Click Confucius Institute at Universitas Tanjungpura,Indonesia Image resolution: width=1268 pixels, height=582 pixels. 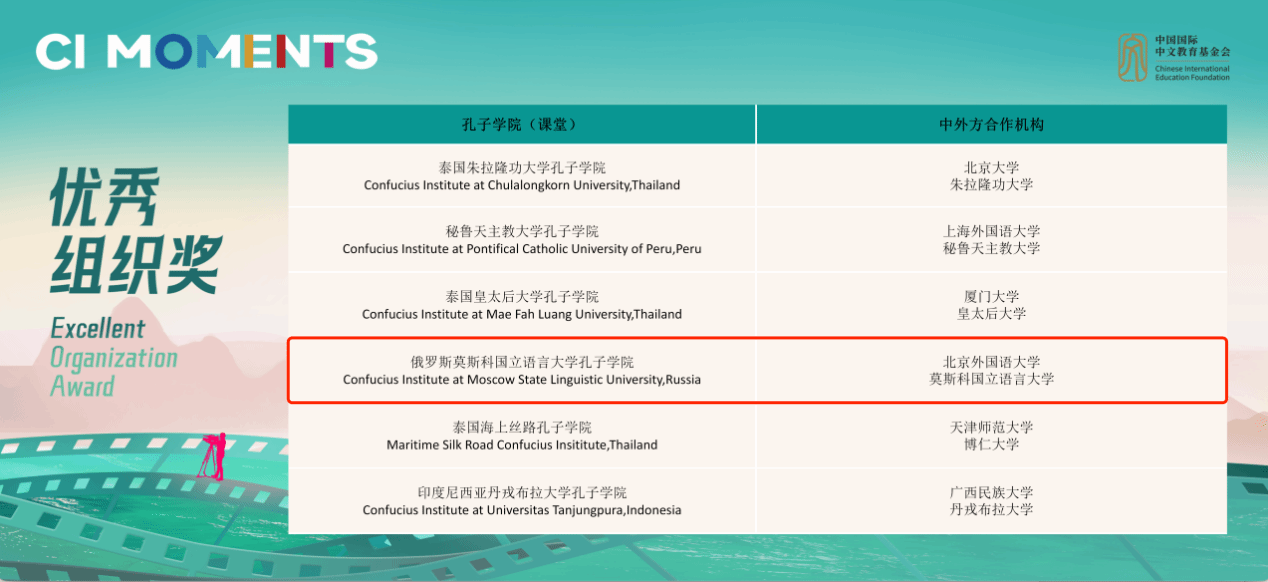point(522,510)
